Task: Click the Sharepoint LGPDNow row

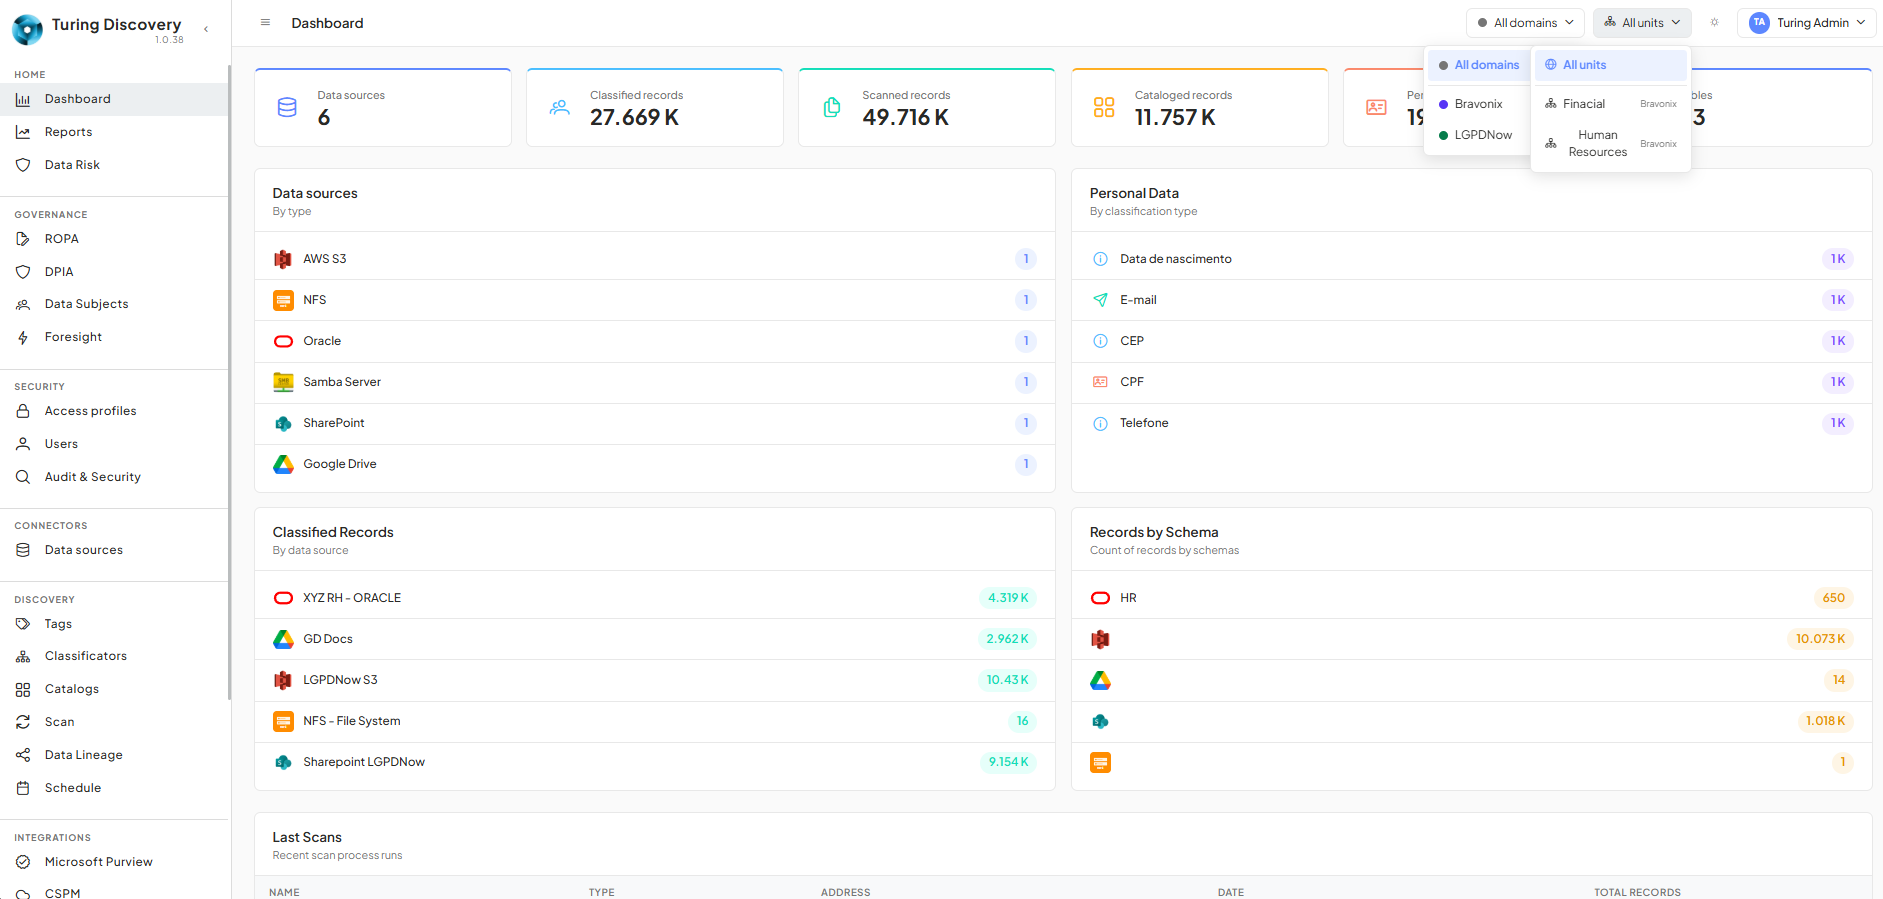Action: (x=655, y=762)
